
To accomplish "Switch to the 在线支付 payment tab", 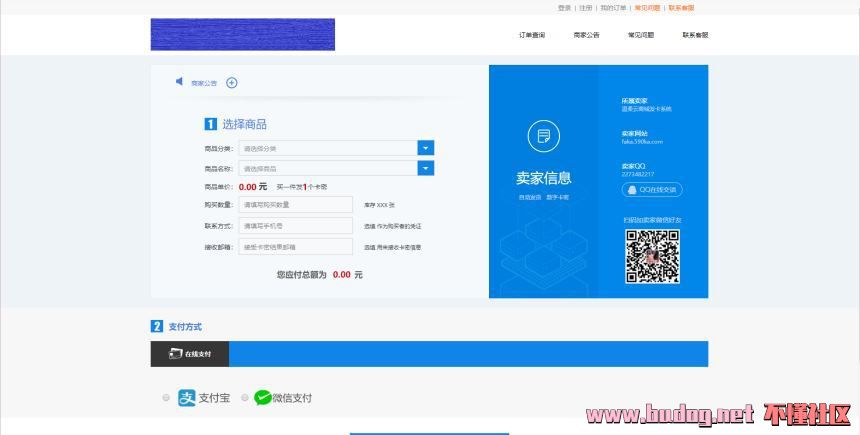I will pyautogui.click(x=190, y=354).
